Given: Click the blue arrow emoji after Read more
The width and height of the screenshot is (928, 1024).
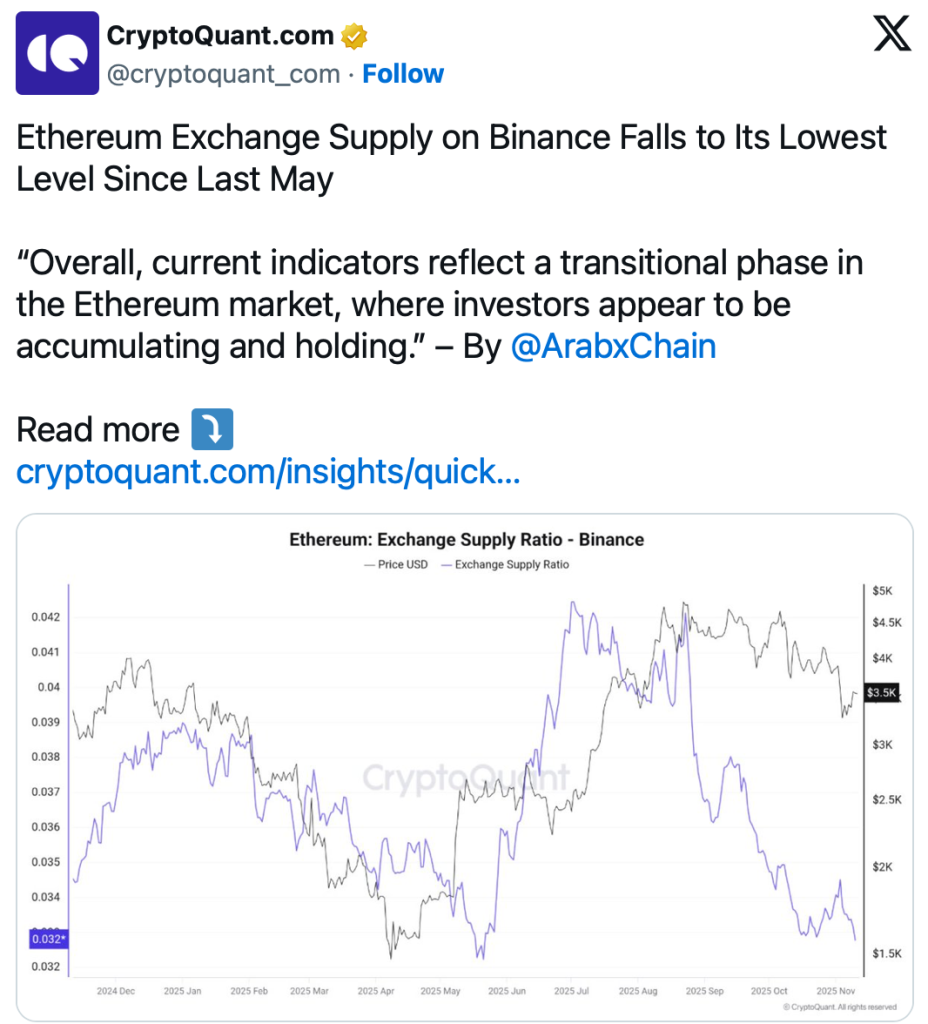Looking at the screenshot, I should [211, 430].
